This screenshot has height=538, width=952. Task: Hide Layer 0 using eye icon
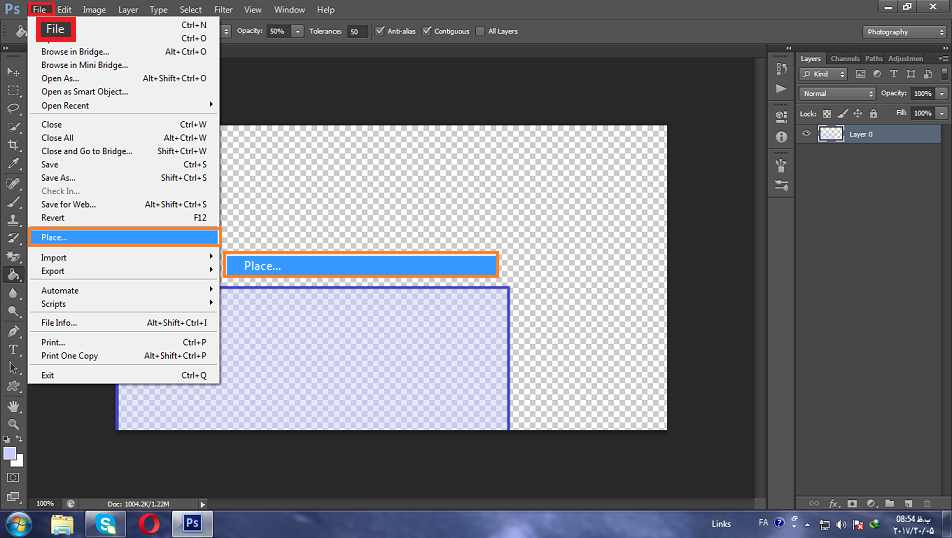click(x=806, y=134)
